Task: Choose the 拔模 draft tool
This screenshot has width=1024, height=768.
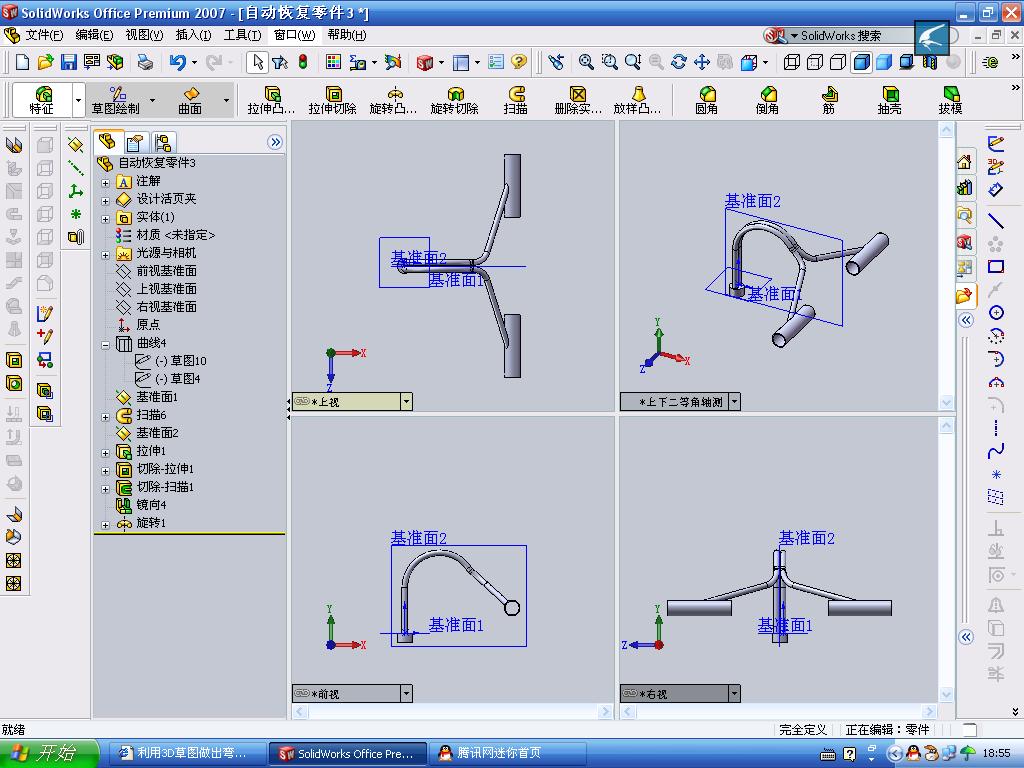Action: click(x=950, y=101)
